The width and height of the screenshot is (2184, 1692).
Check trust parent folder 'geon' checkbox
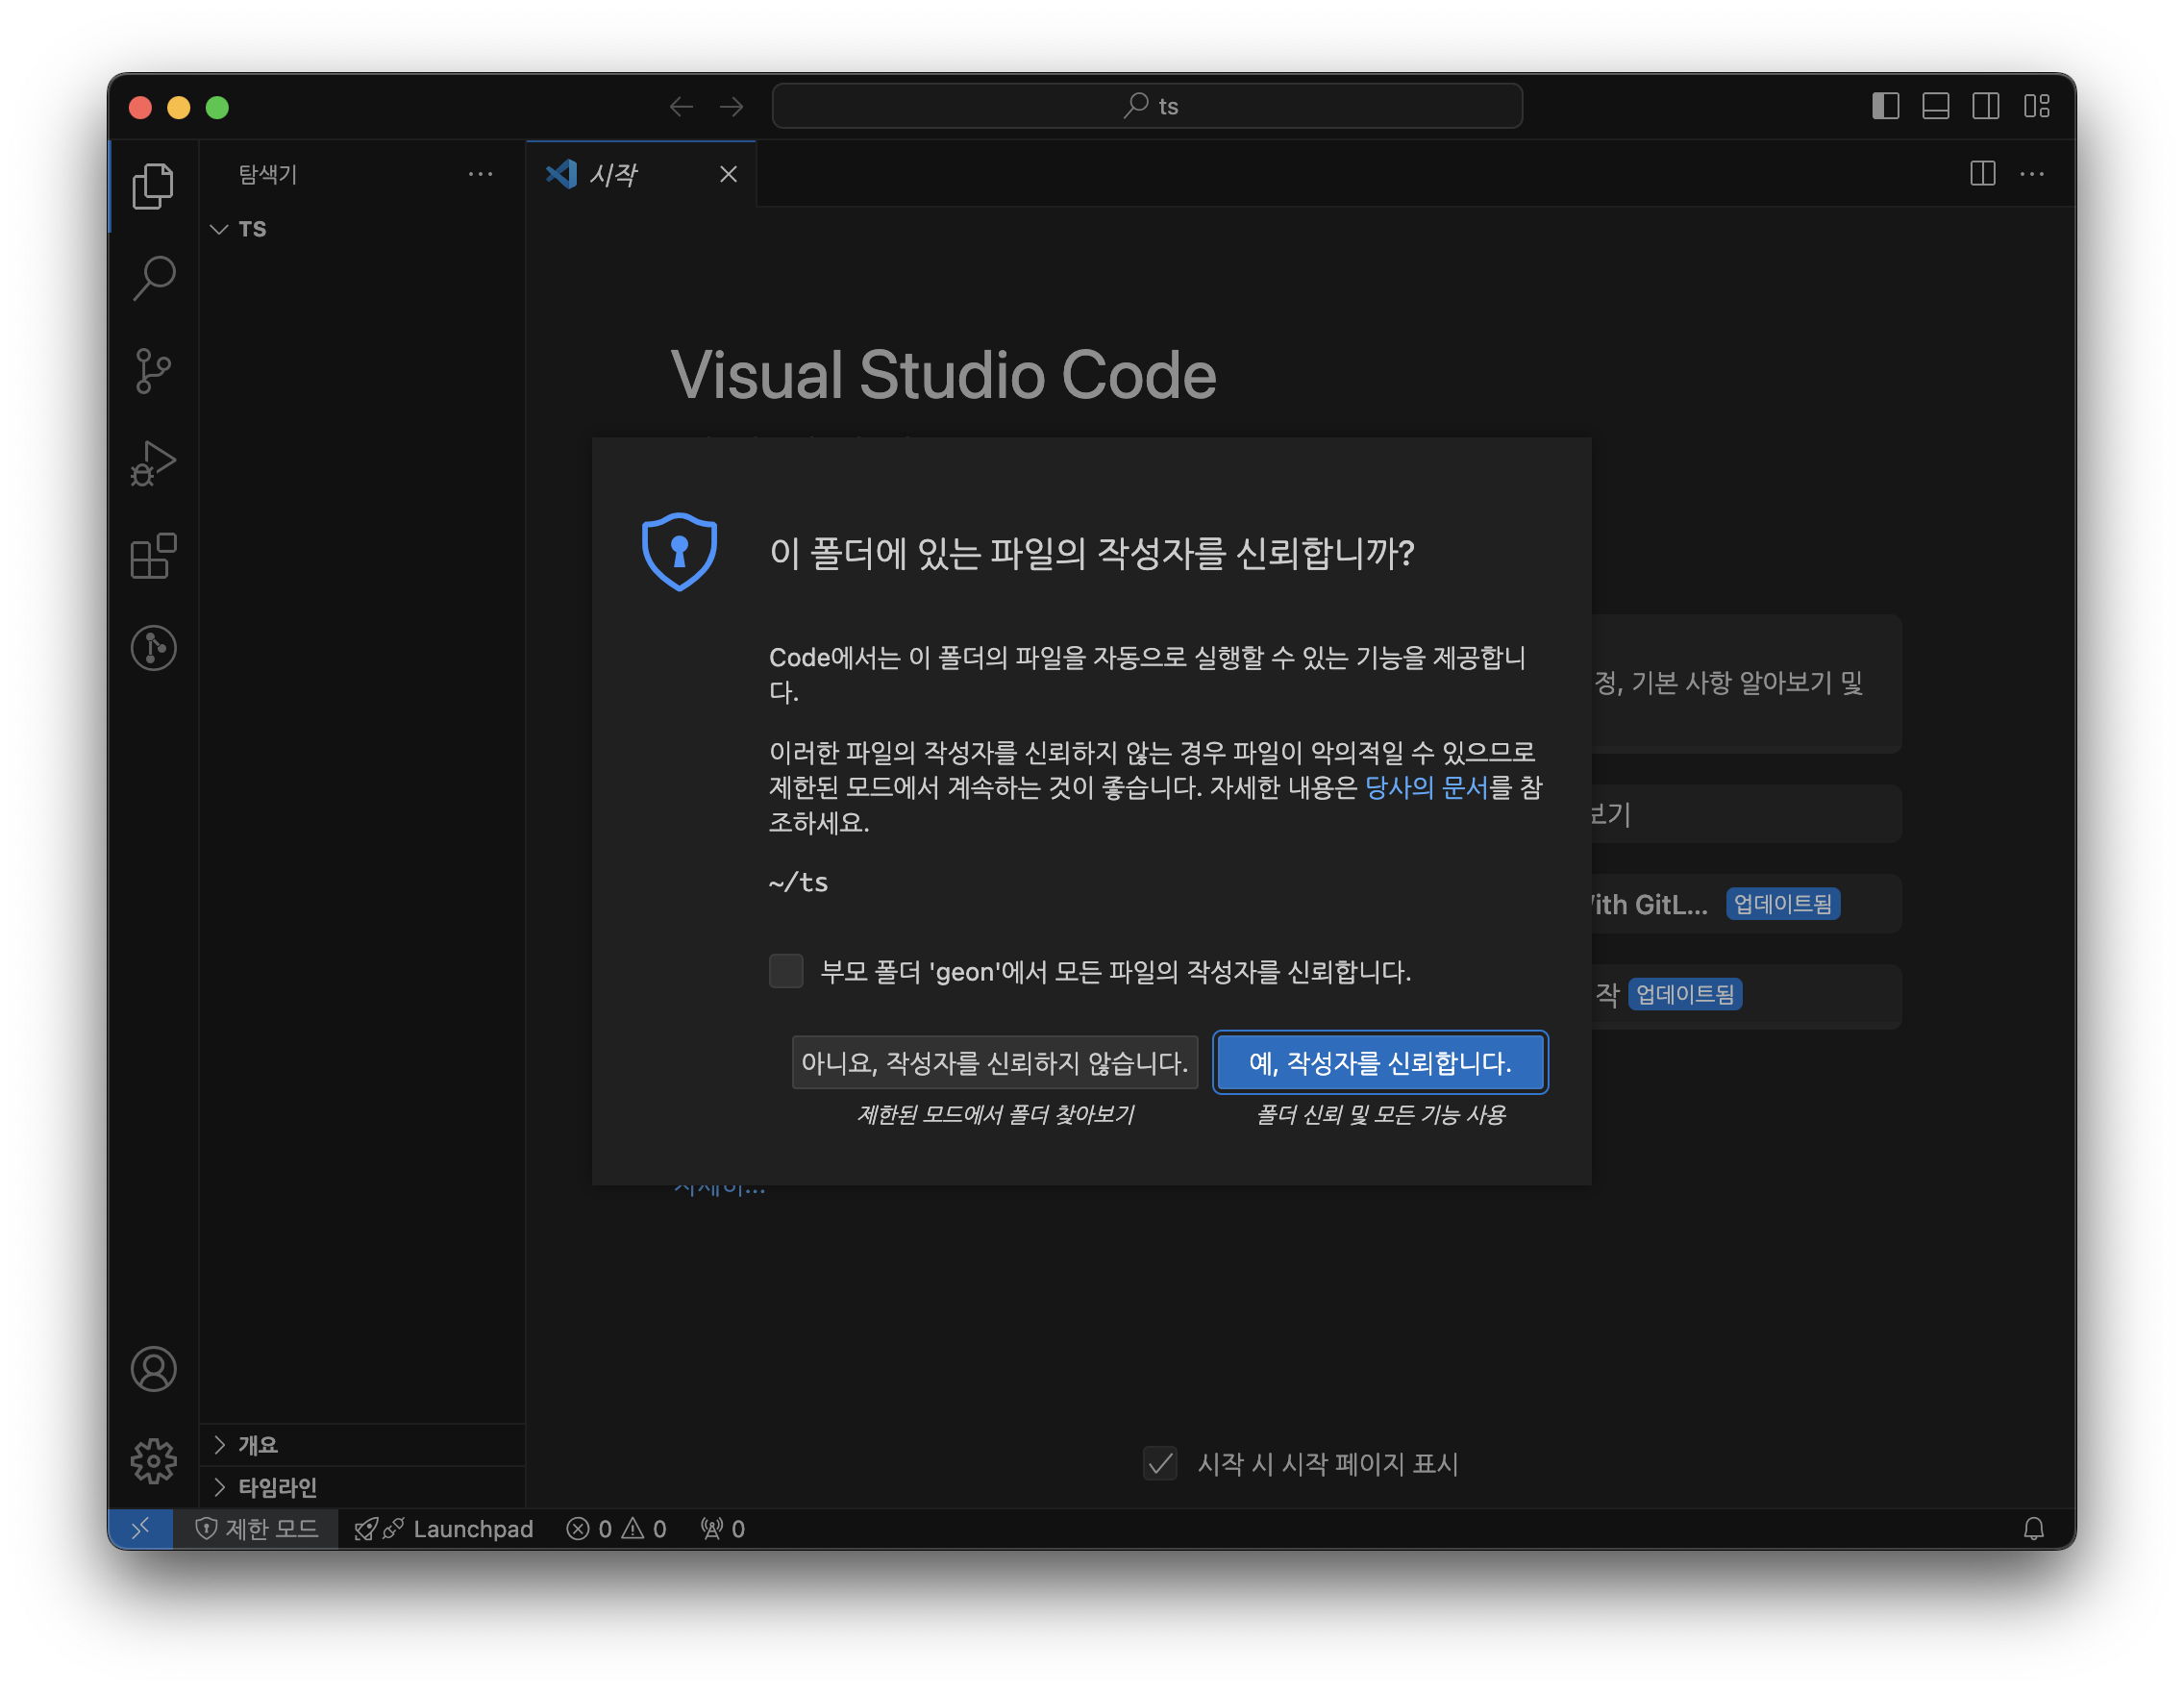tap(786, 971)
